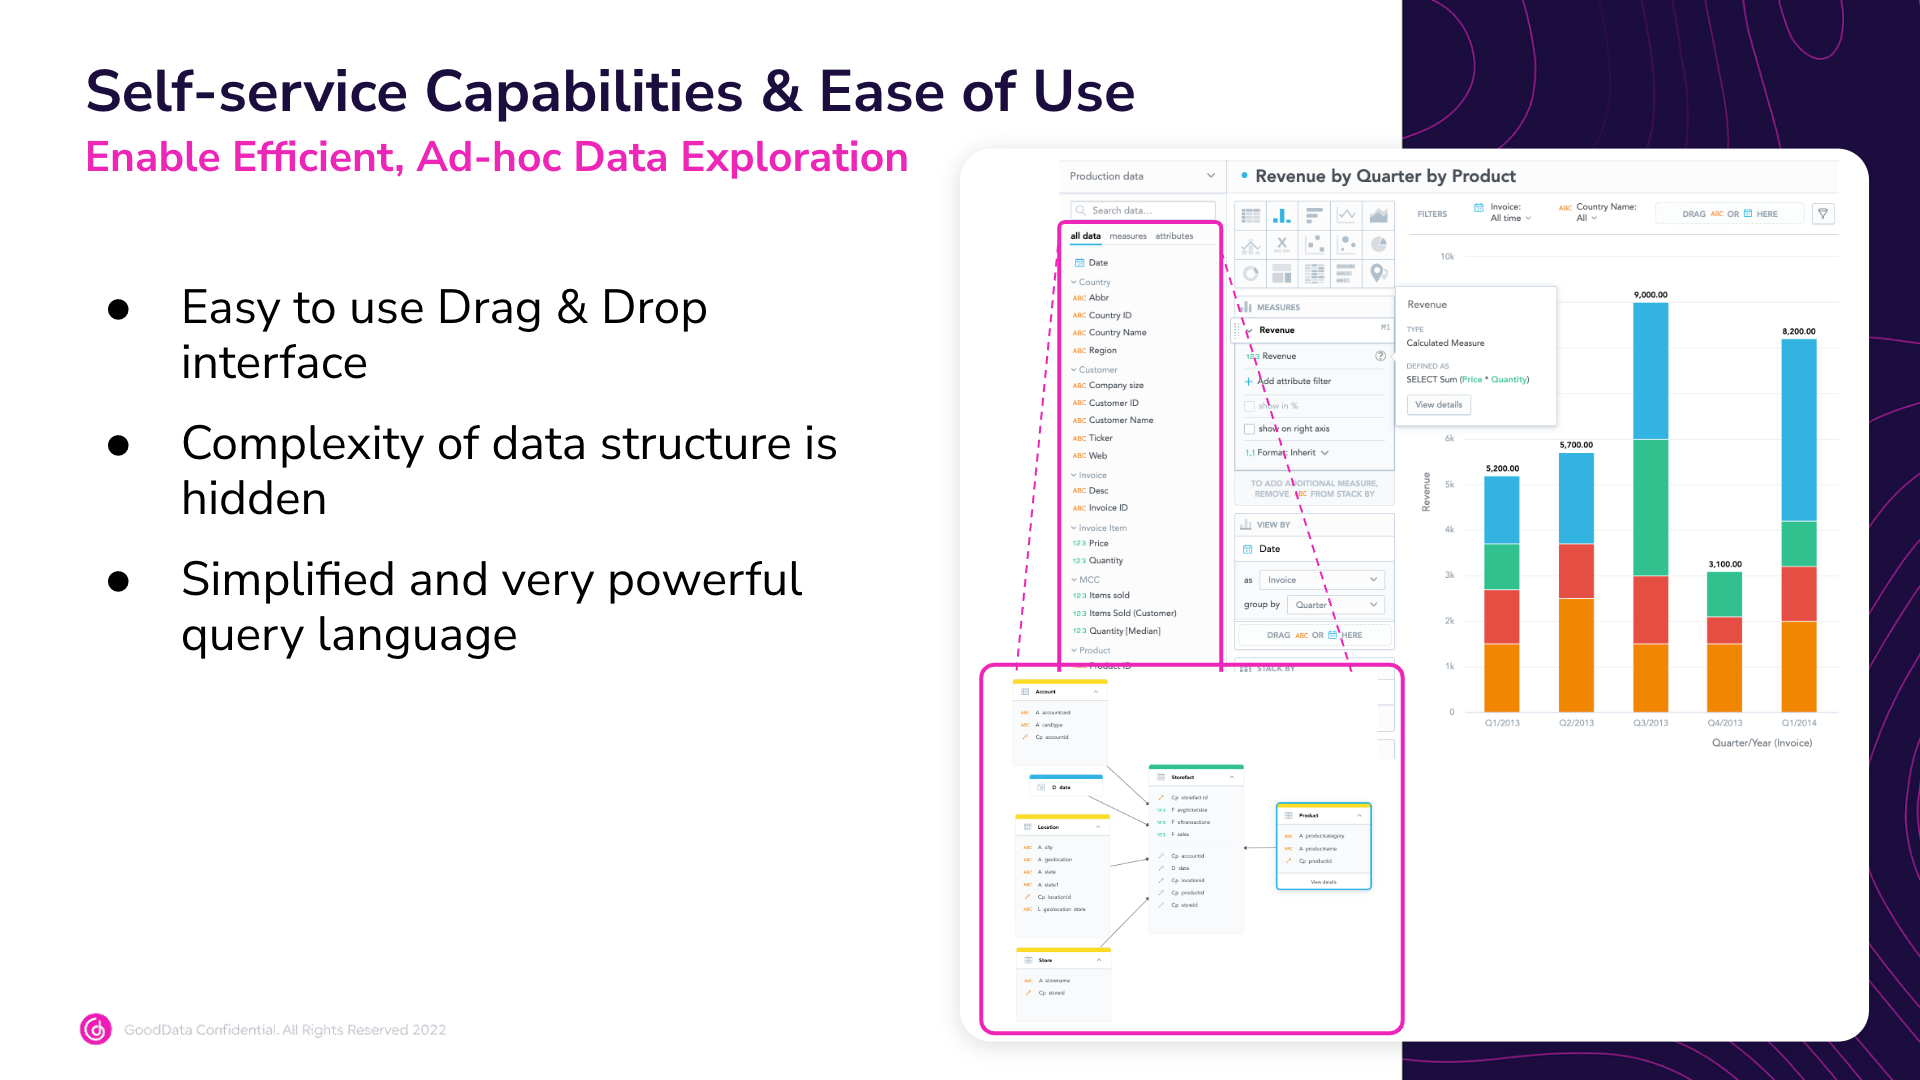Click the "Search data..." input field
The image size is (1920, 1080).
(x=1142, y=210)
